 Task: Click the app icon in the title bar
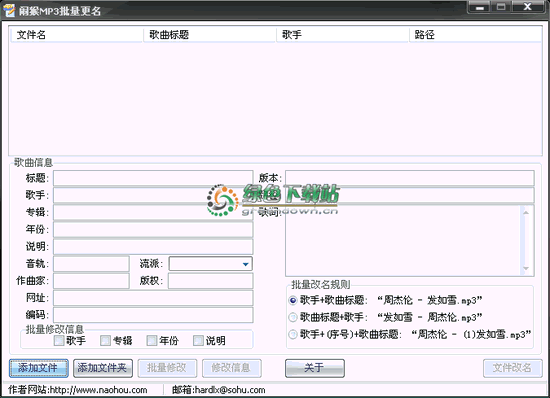[9, 10]
